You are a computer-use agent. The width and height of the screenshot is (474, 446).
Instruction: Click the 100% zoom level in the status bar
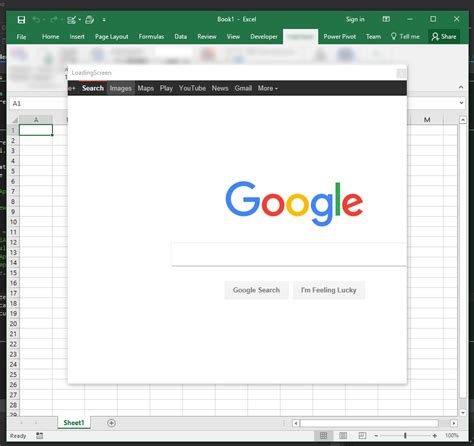click(x=452, y=436)
